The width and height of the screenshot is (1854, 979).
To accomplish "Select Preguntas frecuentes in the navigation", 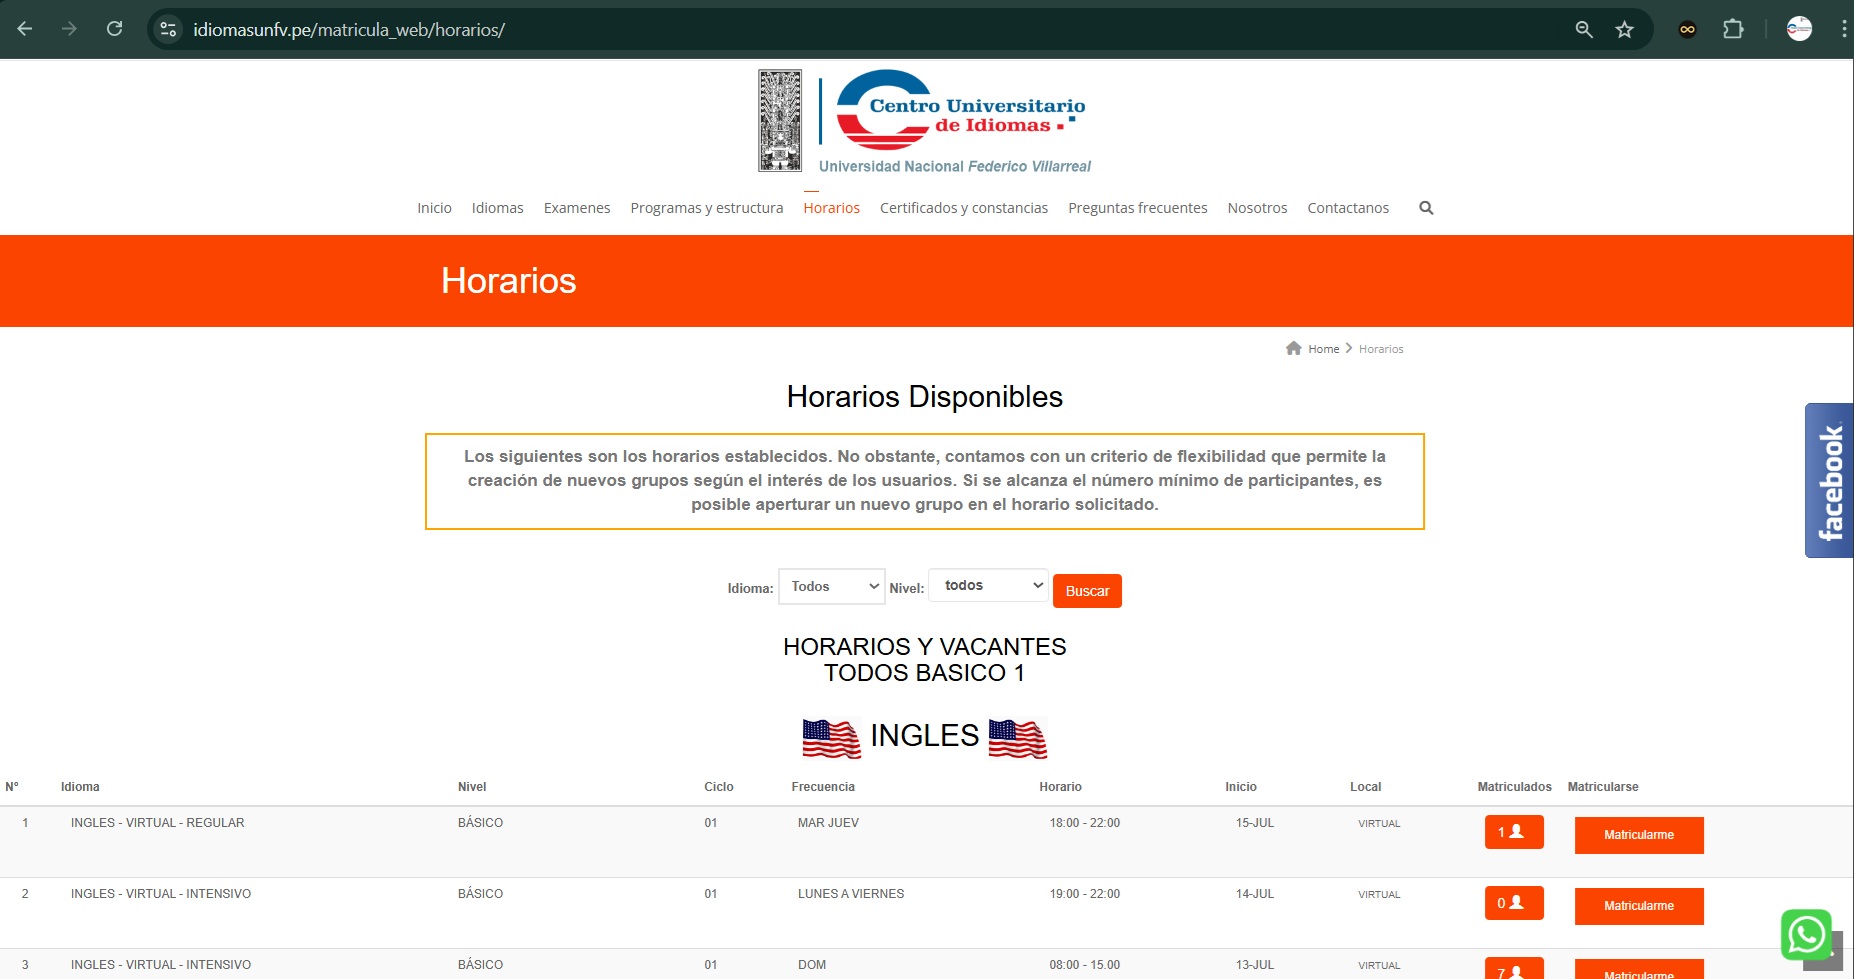I will pyautogui.click(x=1137, y=207).
